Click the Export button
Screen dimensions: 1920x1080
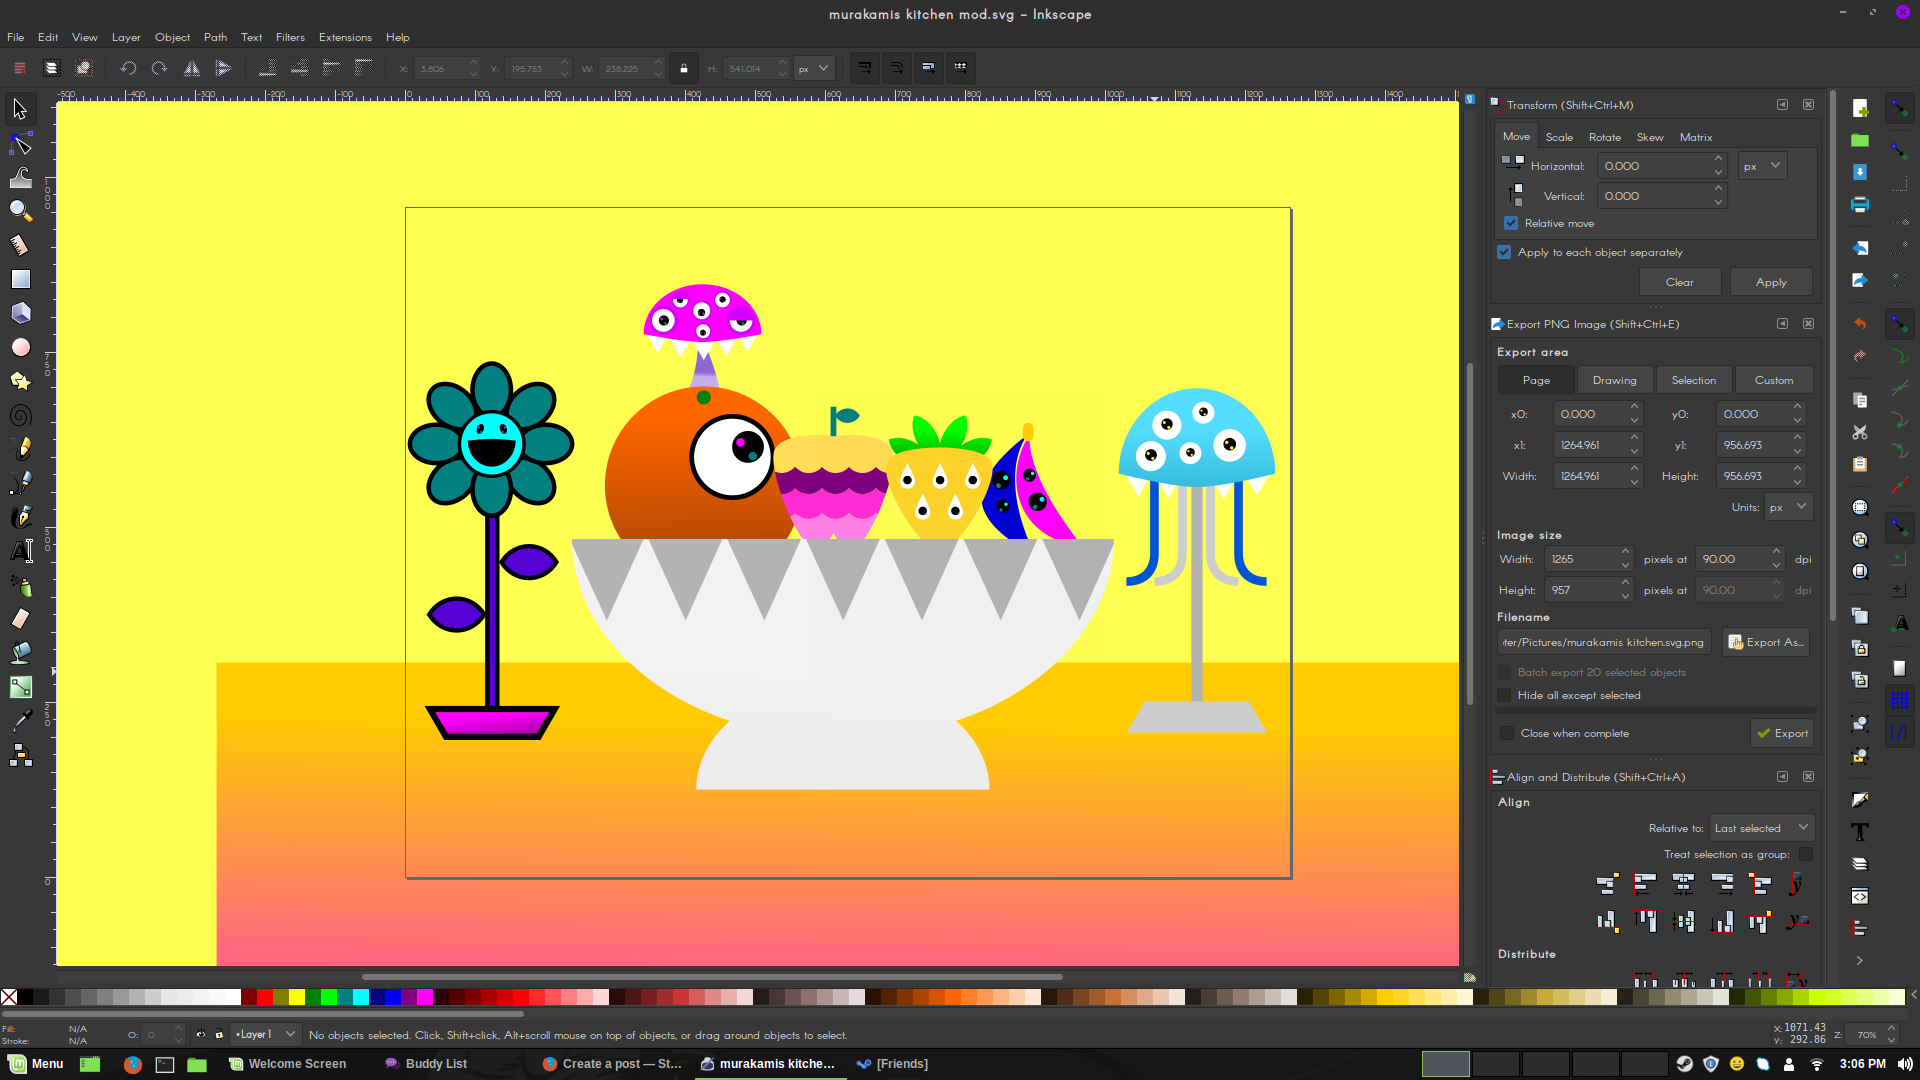coord(1781,733)
